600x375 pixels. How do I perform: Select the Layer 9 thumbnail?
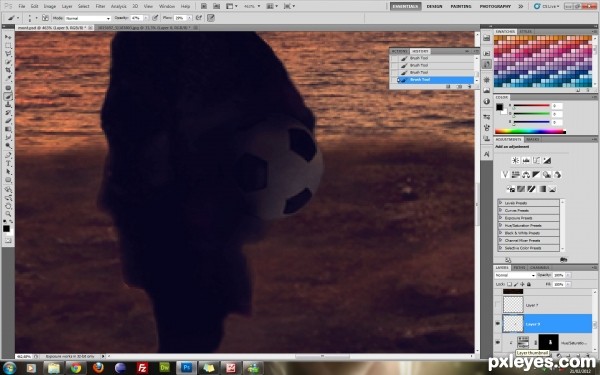click(x=513, y=324)
